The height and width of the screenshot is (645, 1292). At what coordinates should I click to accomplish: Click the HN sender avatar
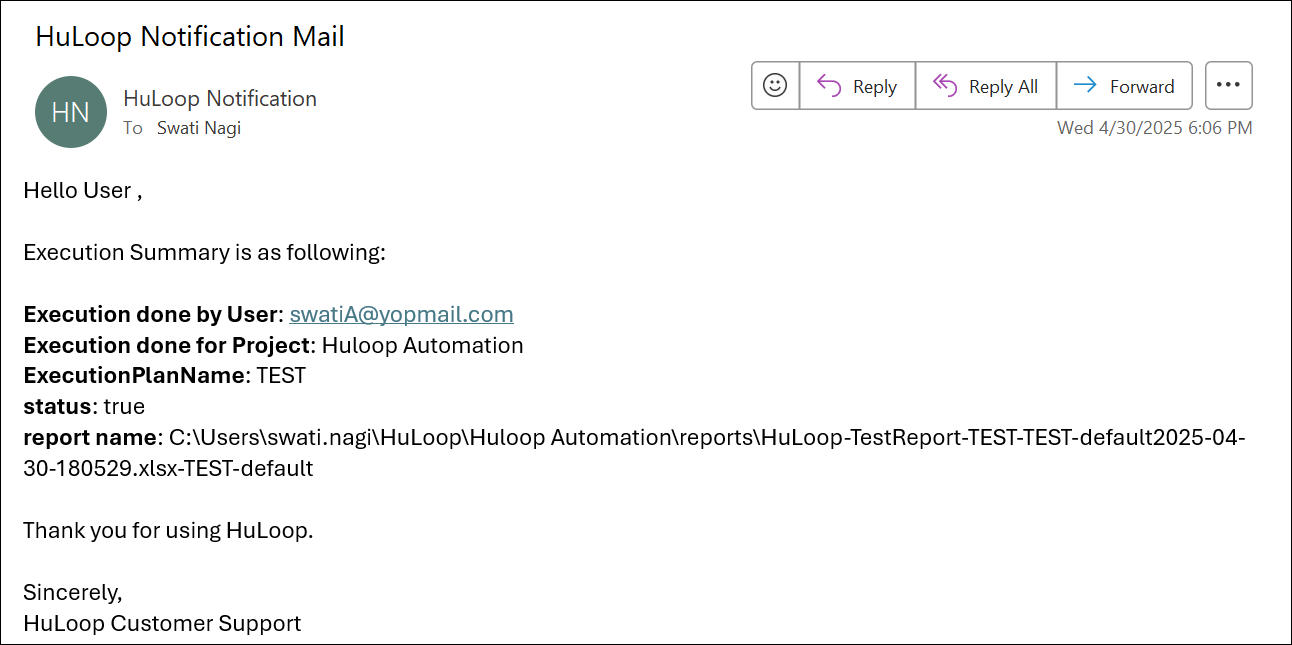pos(71,112)
